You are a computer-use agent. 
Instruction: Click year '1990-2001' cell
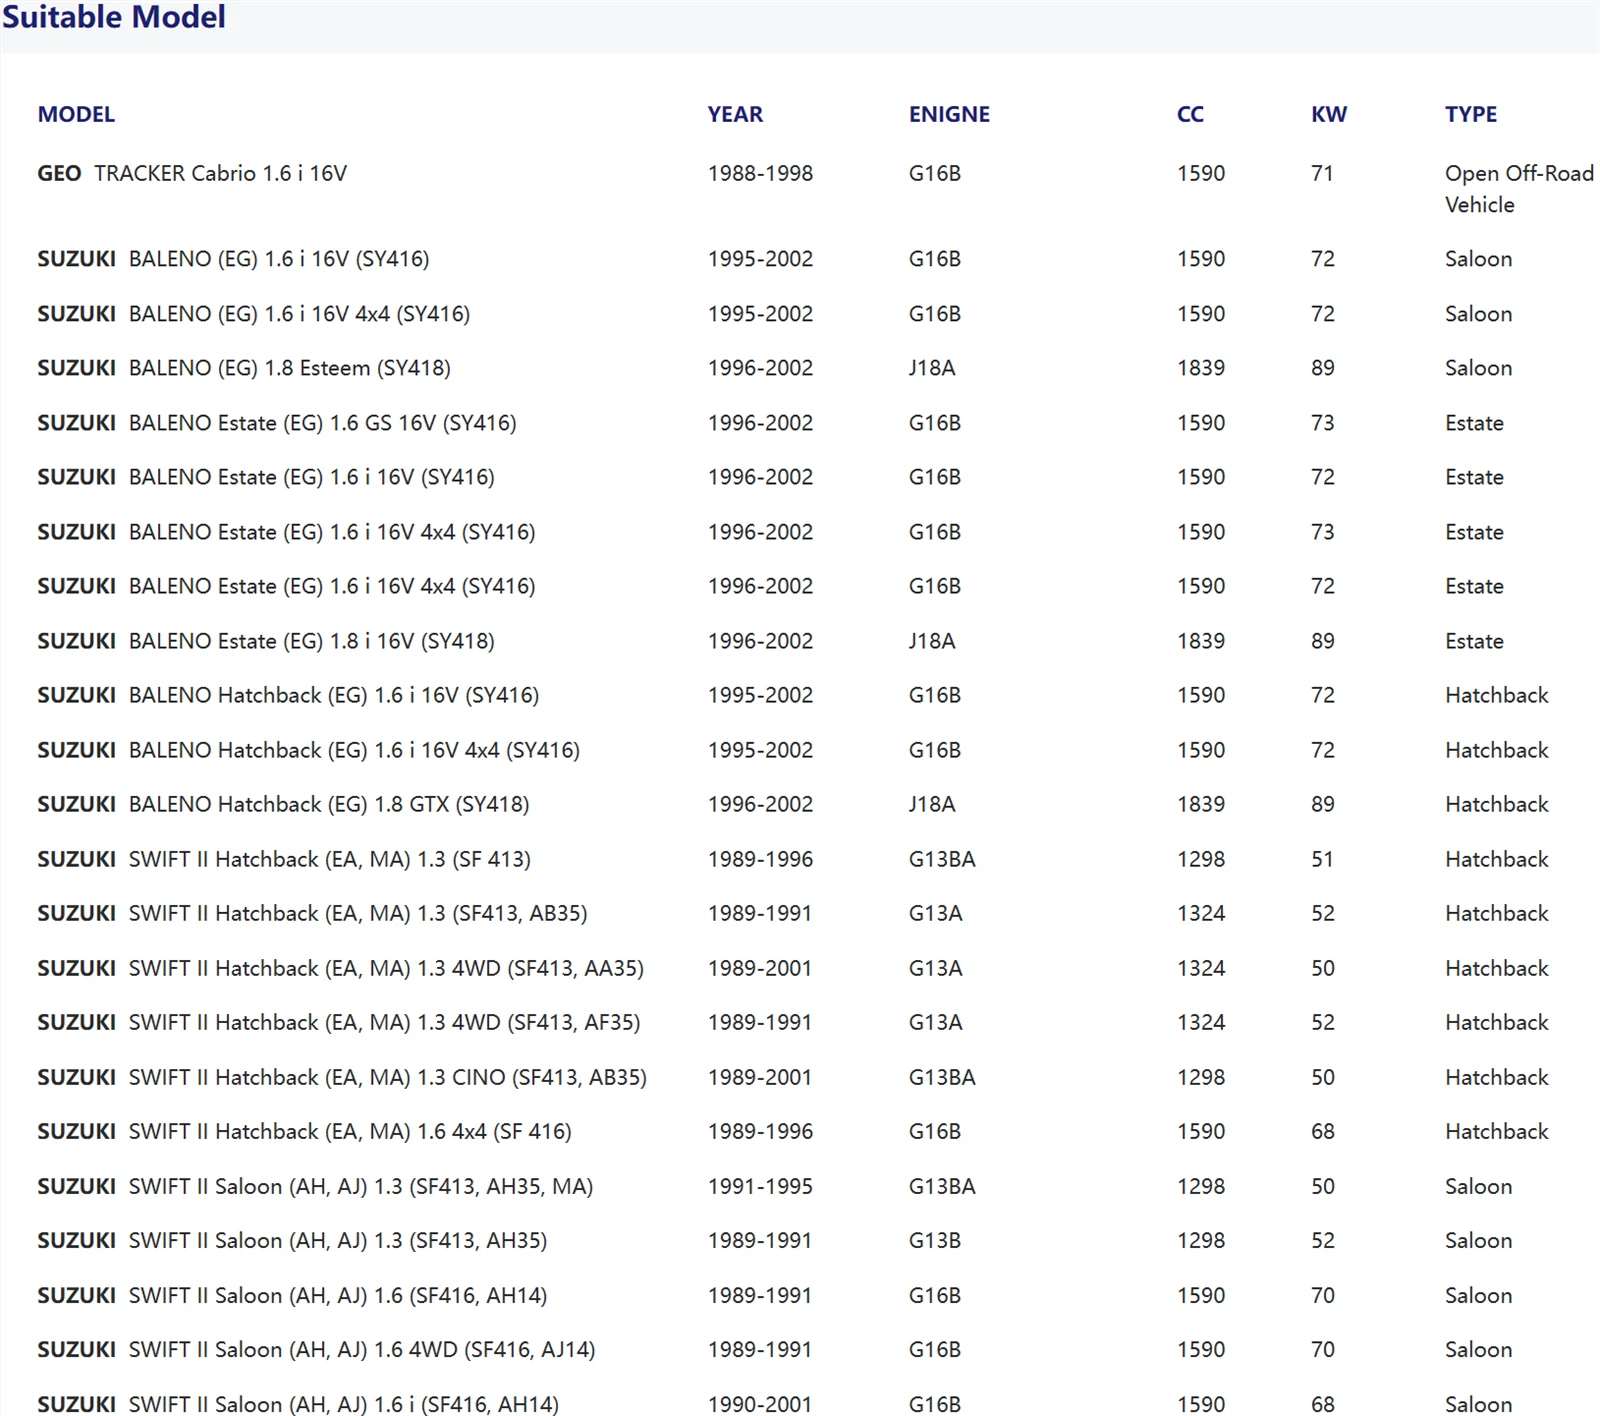pos(760,1404)
